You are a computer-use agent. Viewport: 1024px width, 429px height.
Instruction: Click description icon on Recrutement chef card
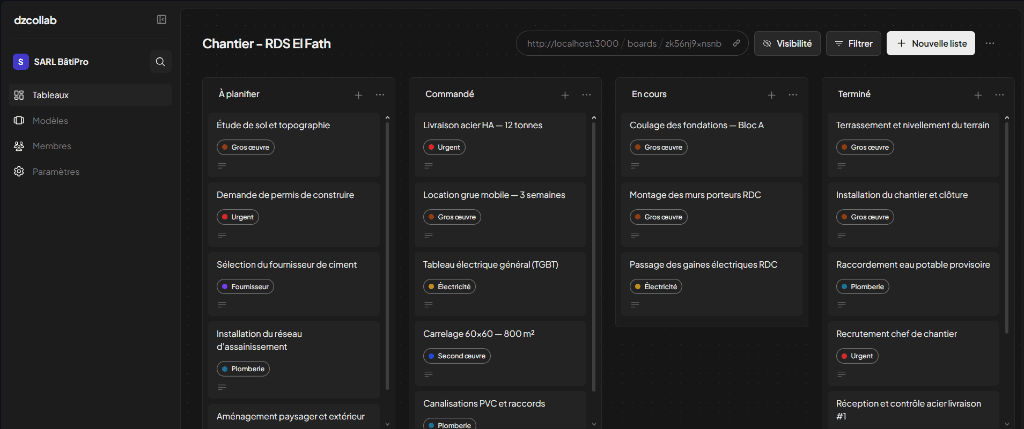tap(841, 374)
